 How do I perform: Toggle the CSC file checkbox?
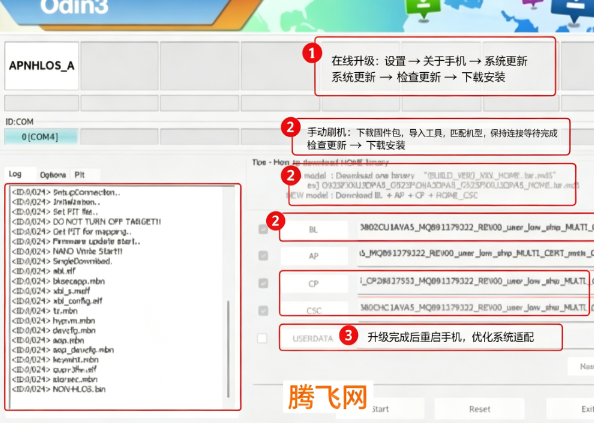point(263,311)
